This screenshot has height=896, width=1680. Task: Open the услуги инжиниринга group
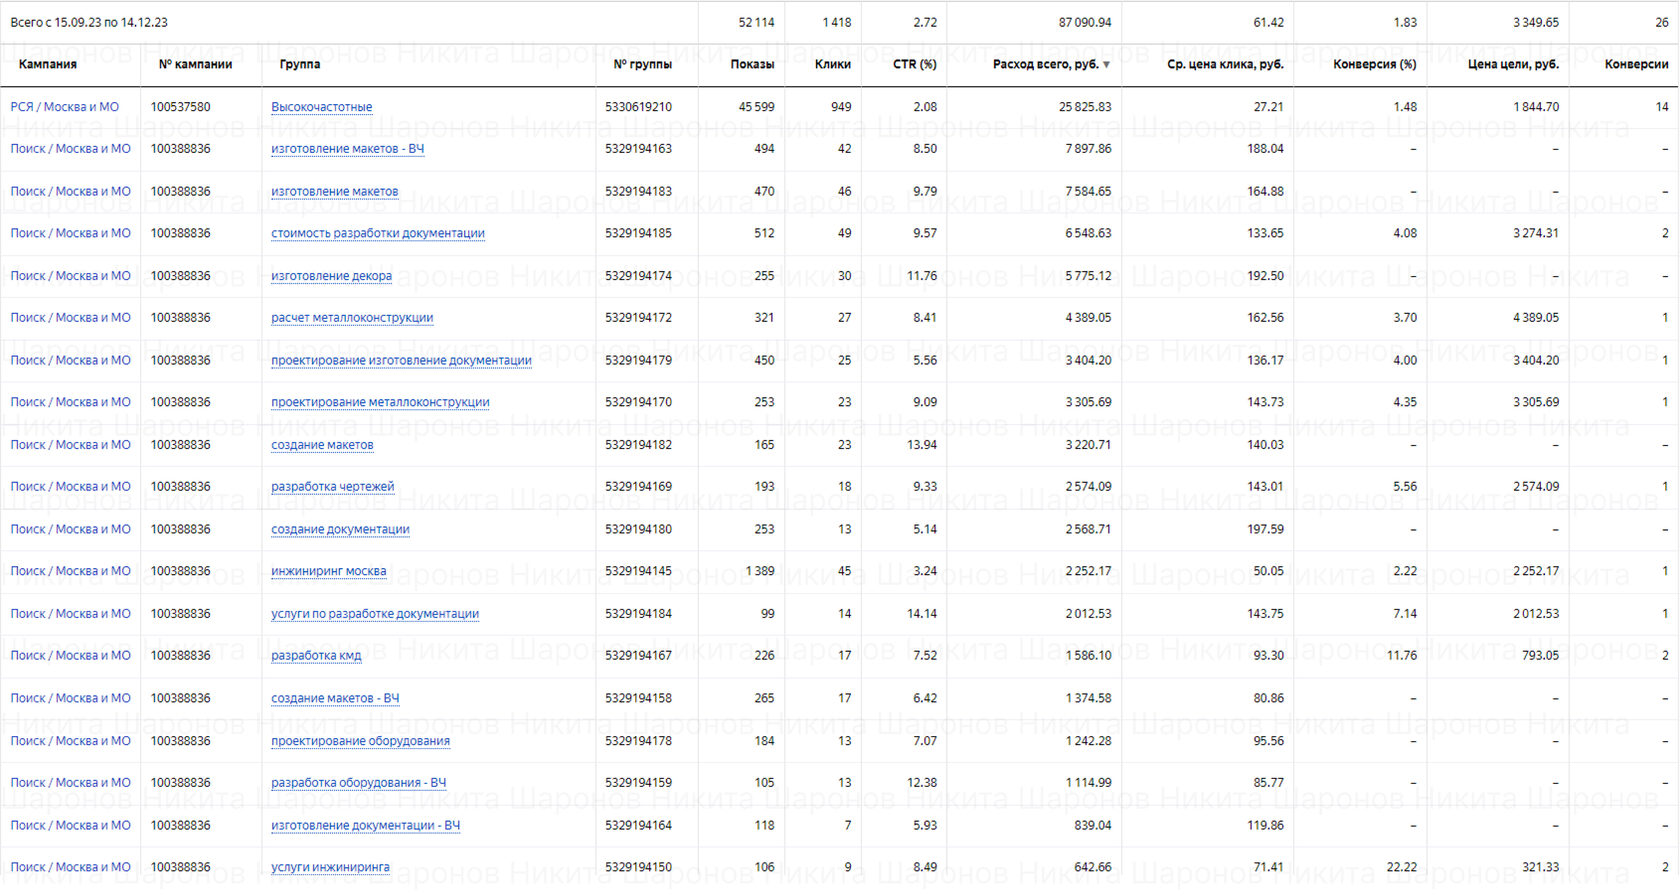[330, 867]
